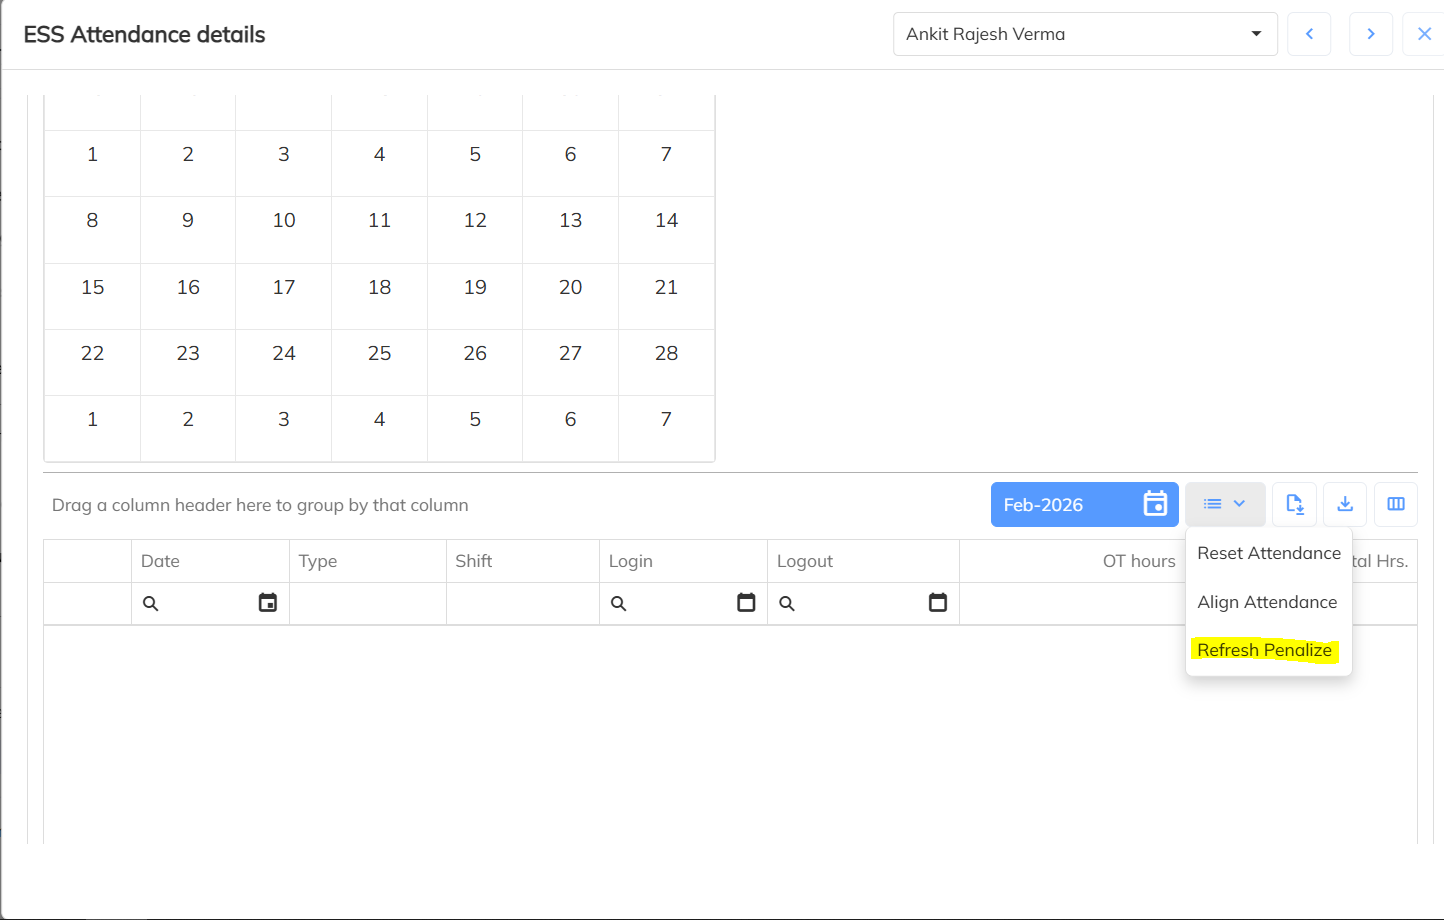Open the column chooser icon

[1396, 504]
